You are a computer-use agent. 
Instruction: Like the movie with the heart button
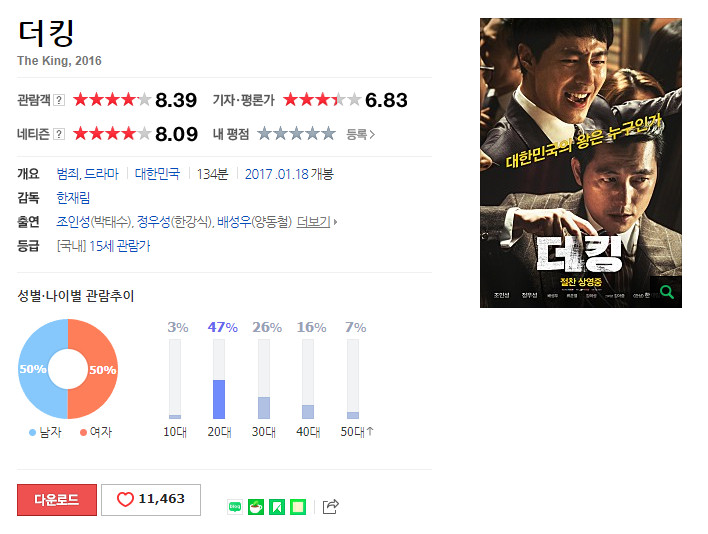151,500
